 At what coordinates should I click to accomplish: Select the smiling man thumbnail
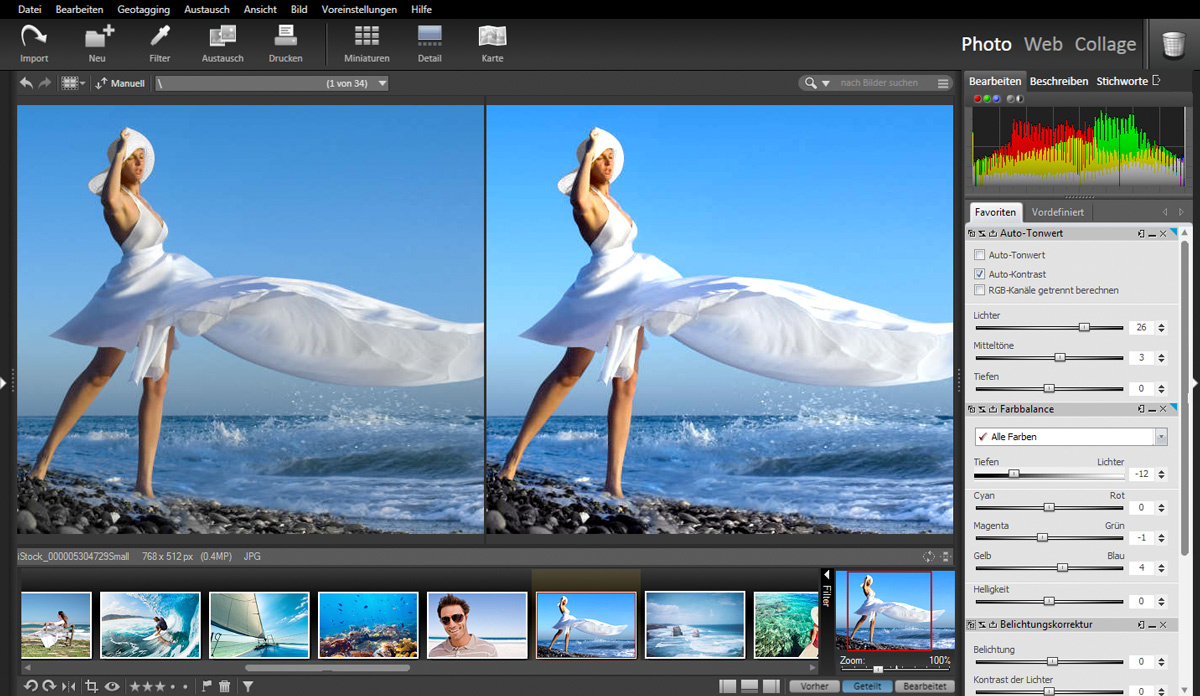(477, 625)
